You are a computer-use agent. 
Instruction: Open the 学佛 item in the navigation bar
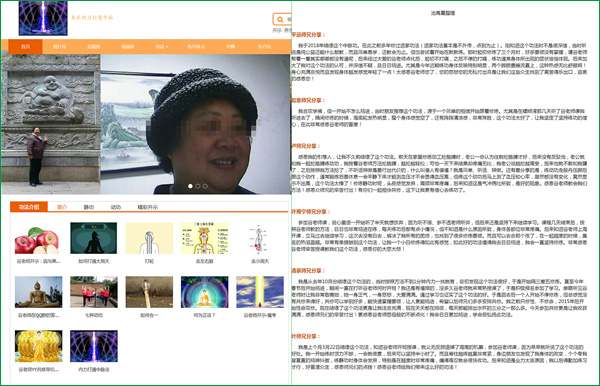(x=230, y=47)
